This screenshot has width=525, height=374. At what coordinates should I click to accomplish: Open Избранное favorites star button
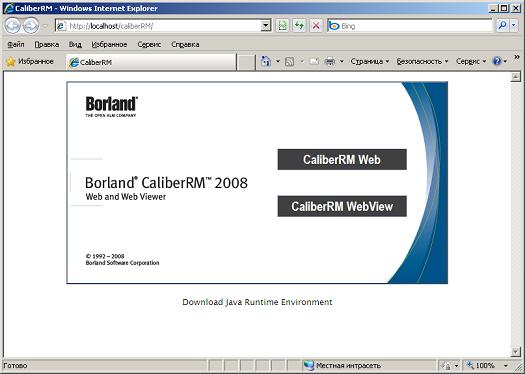tap(30, 62)
